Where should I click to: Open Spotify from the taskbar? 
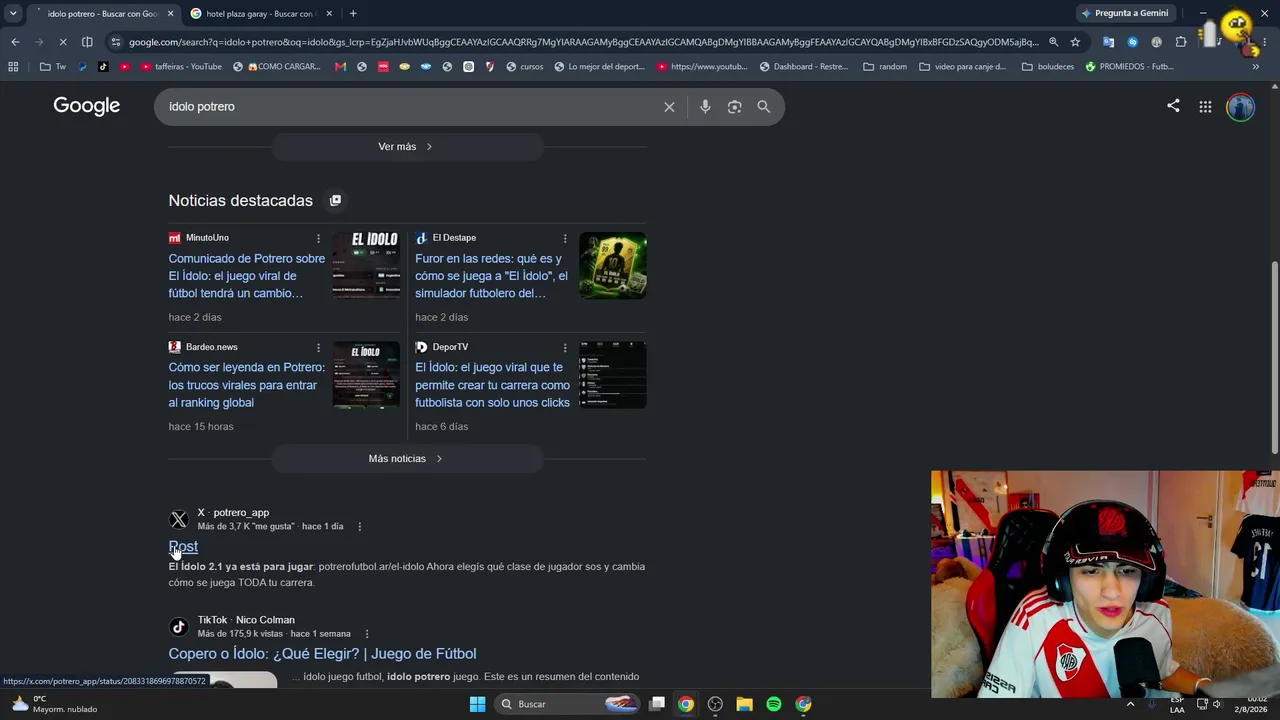774,704
